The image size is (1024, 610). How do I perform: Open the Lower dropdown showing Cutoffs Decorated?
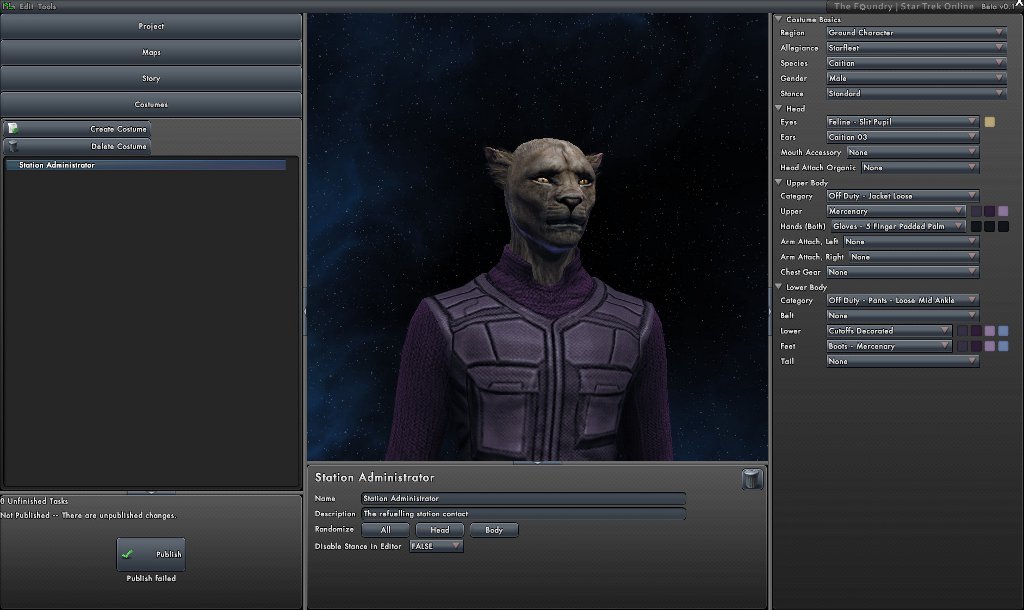pos(889,331)
